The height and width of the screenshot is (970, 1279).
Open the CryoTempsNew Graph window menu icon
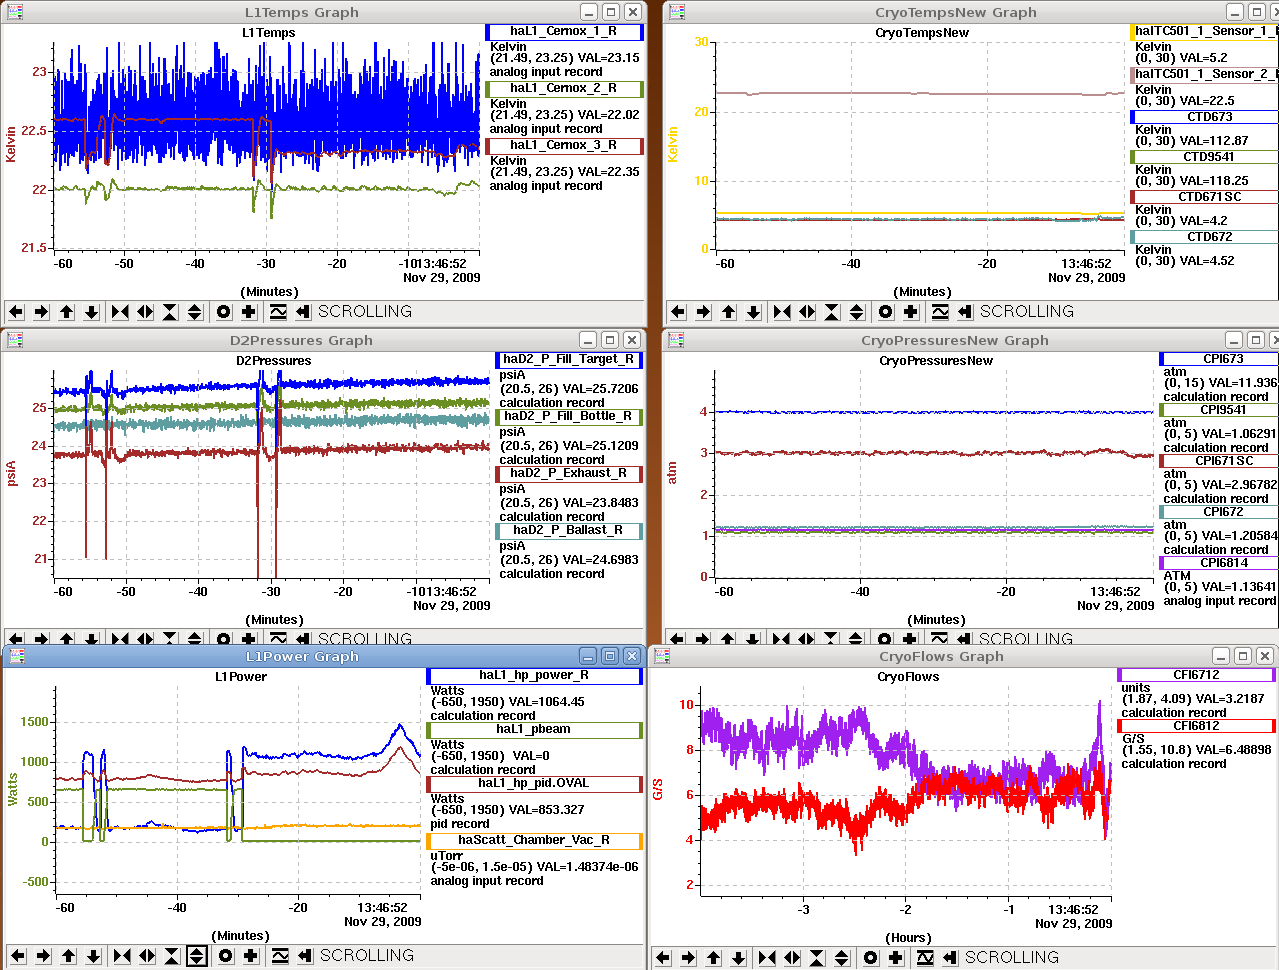point(677,12)
